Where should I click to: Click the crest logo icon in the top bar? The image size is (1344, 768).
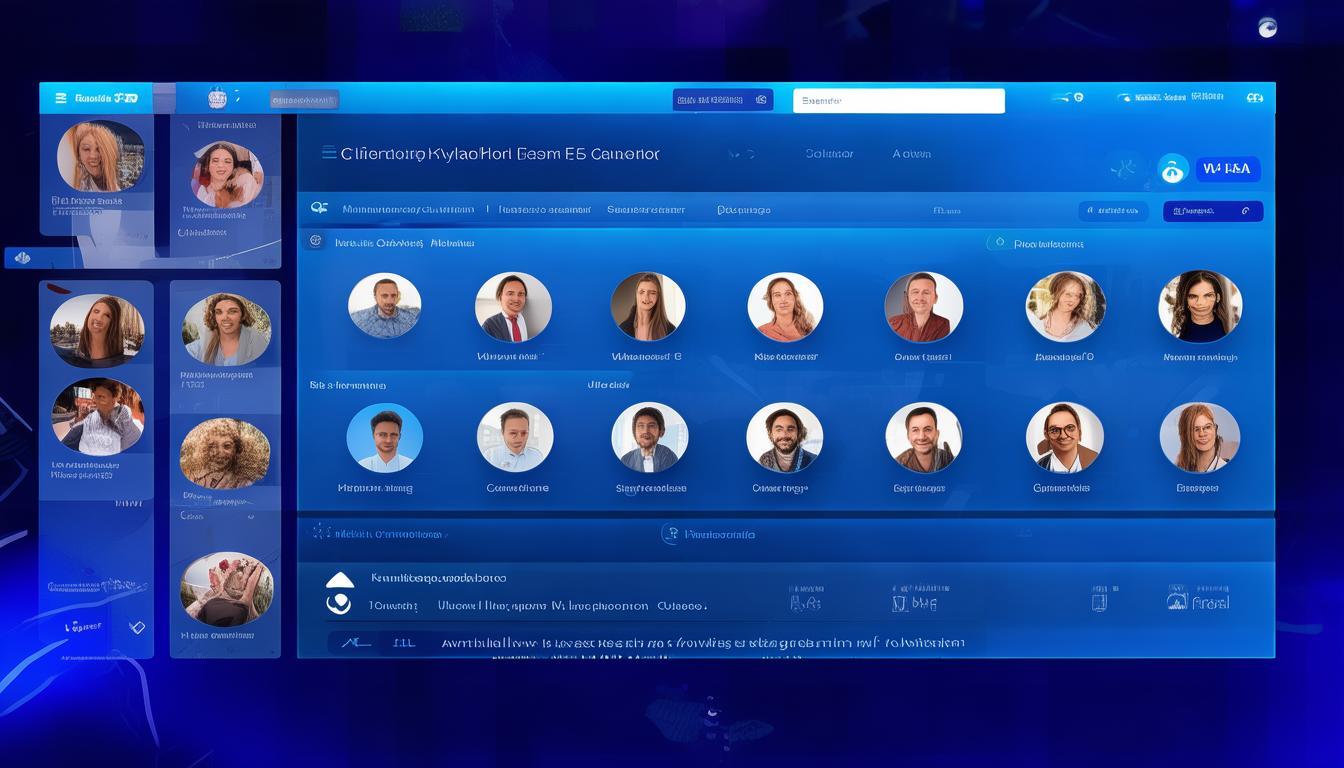217,98
